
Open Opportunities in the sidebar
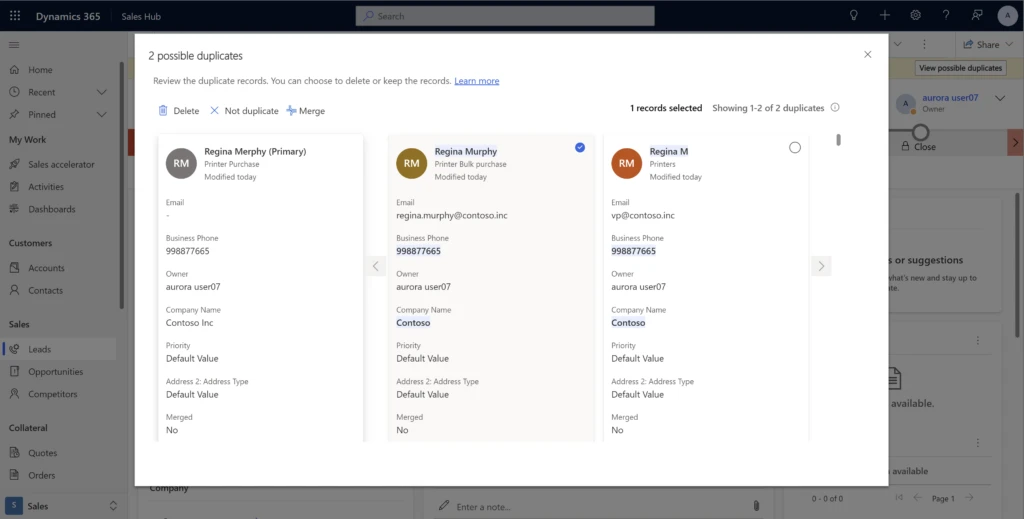[x=56, y=372]
